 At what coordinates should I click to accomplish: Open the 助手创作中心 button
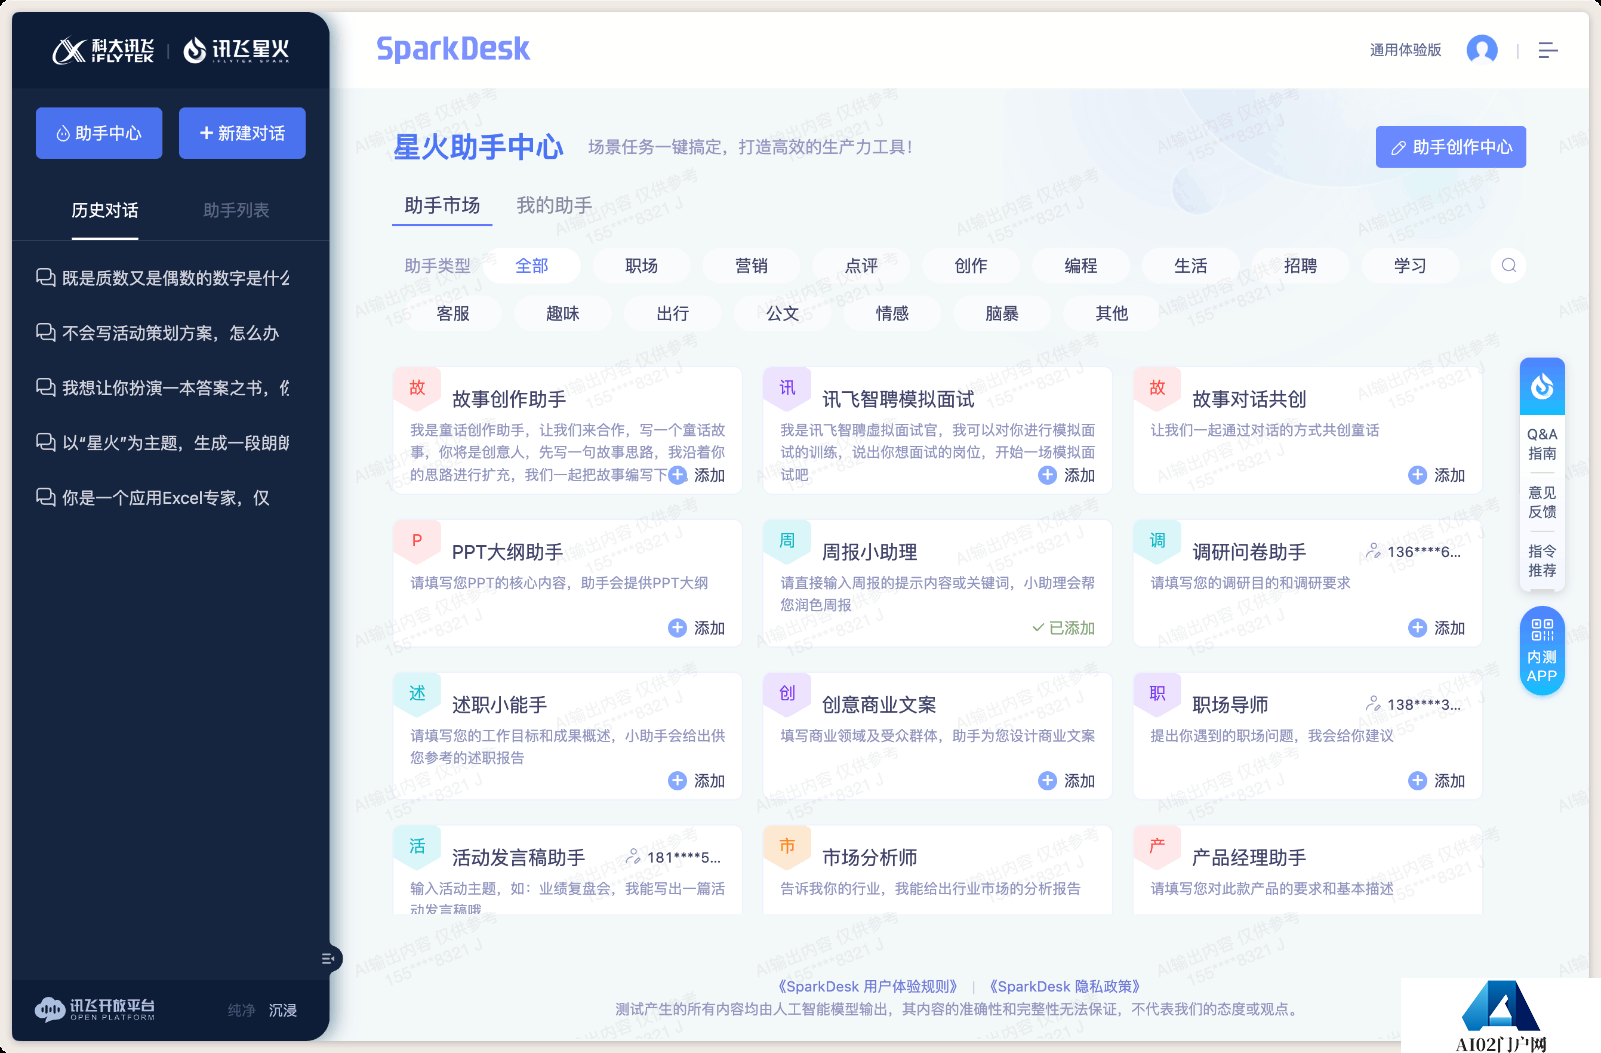coord(1451,147)
